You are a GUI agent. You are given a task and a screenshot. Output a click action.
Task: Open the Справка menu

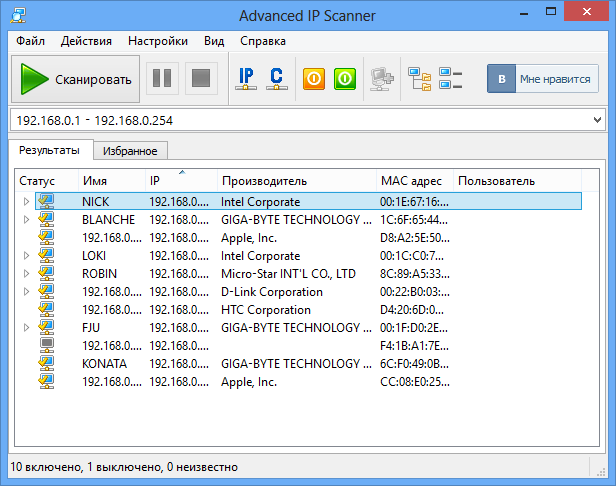(x=263, y=41)
